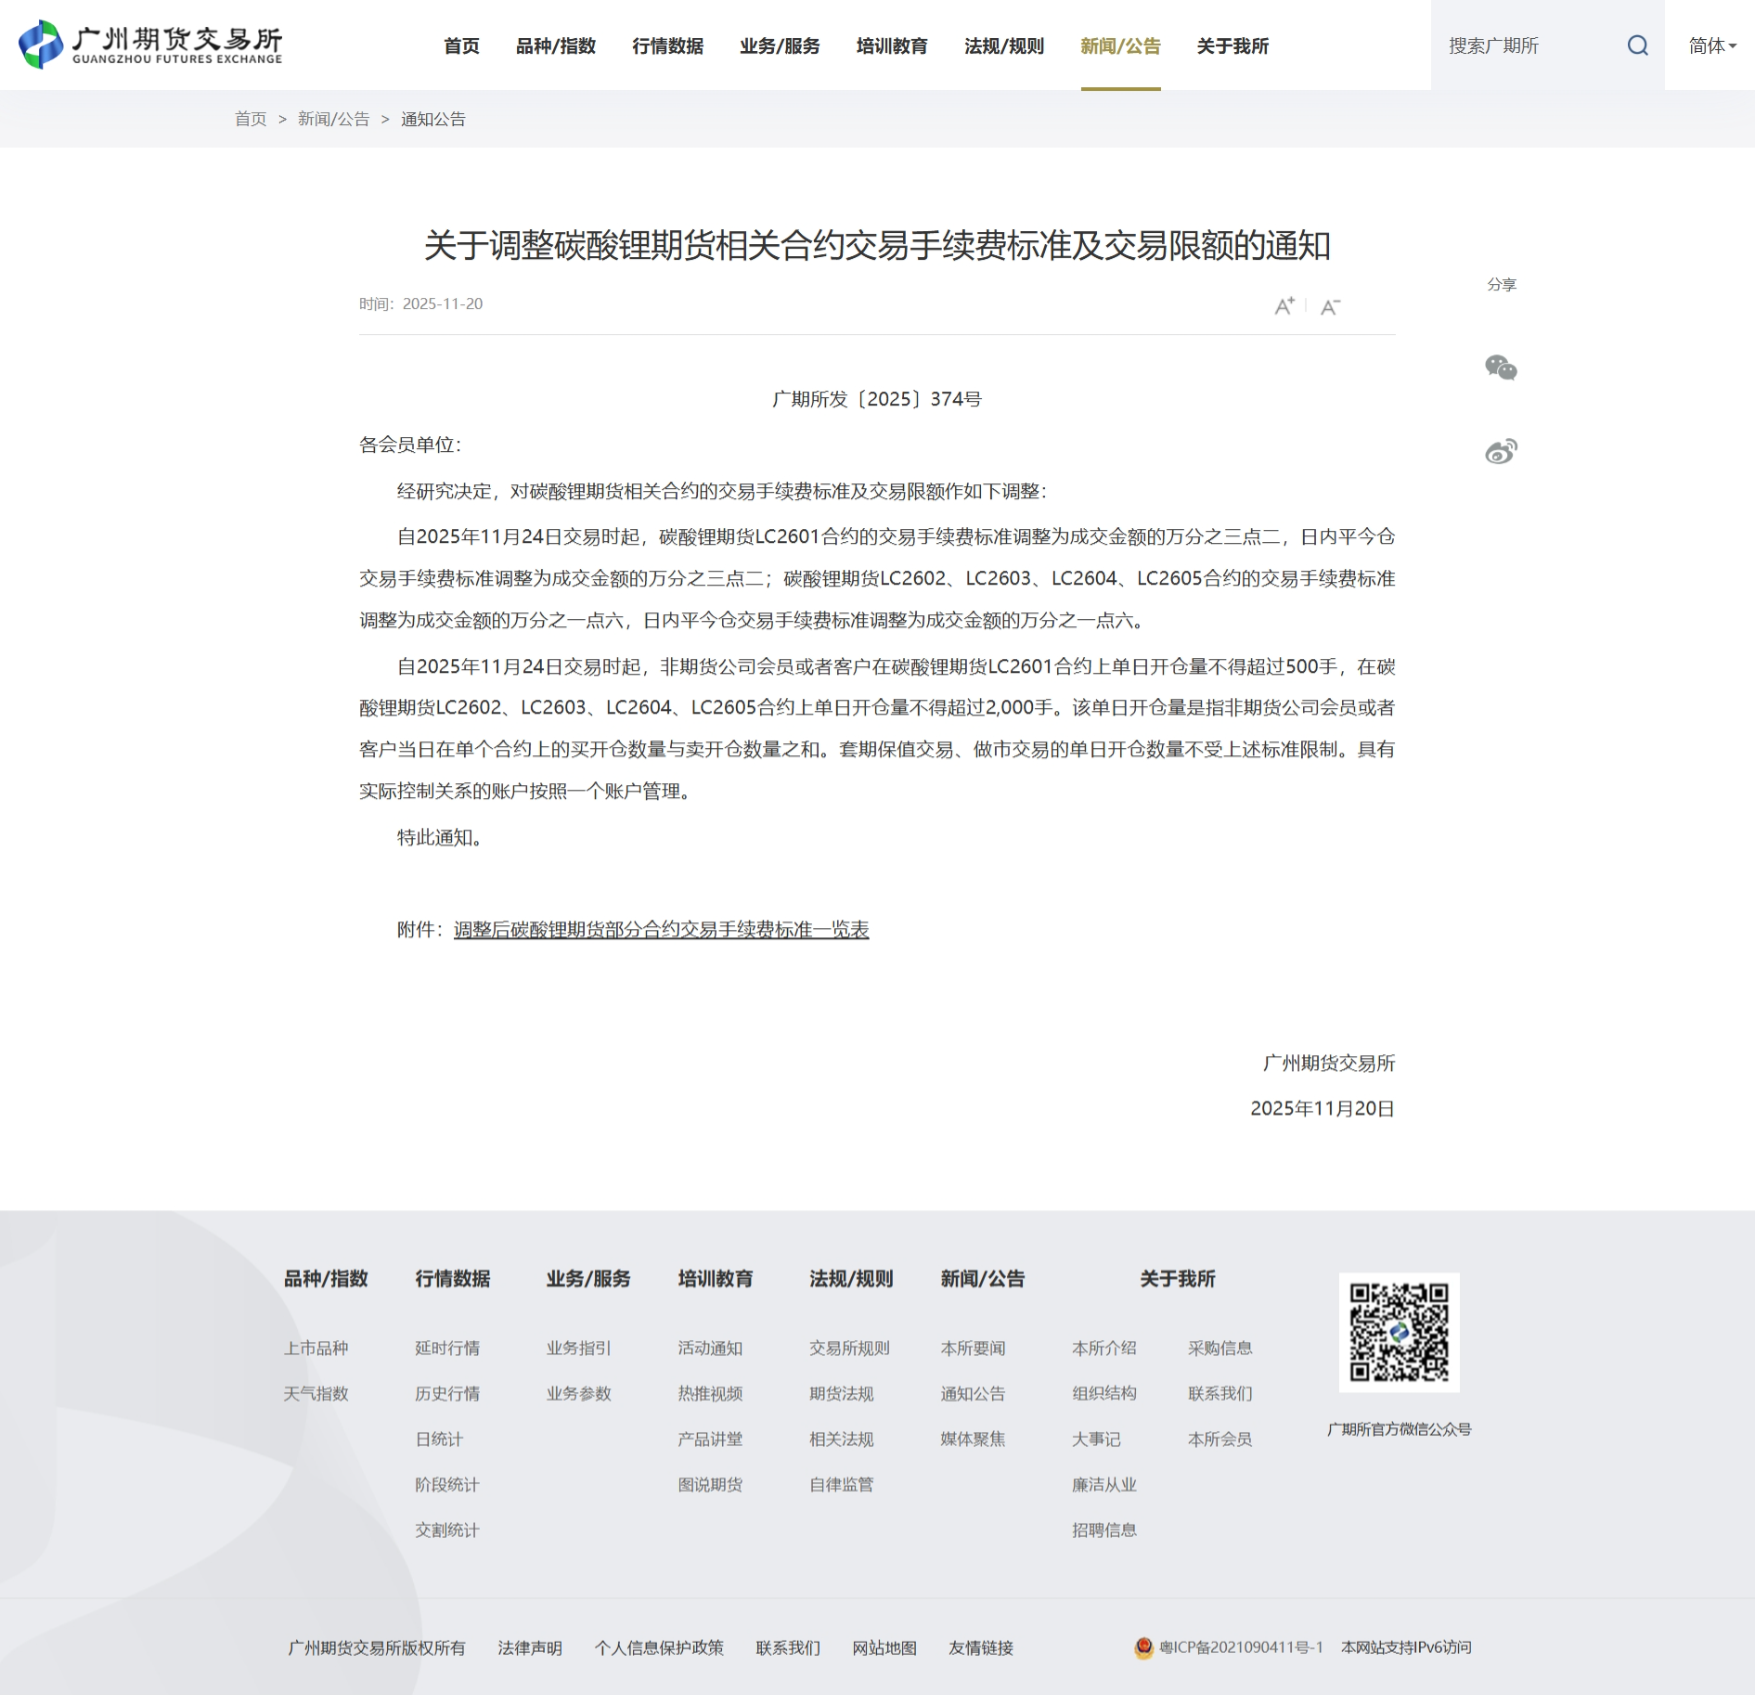The image size is (1755, 1695).
Task: Type in the 搜索广期所 search field
Action: click(1525, 46)
